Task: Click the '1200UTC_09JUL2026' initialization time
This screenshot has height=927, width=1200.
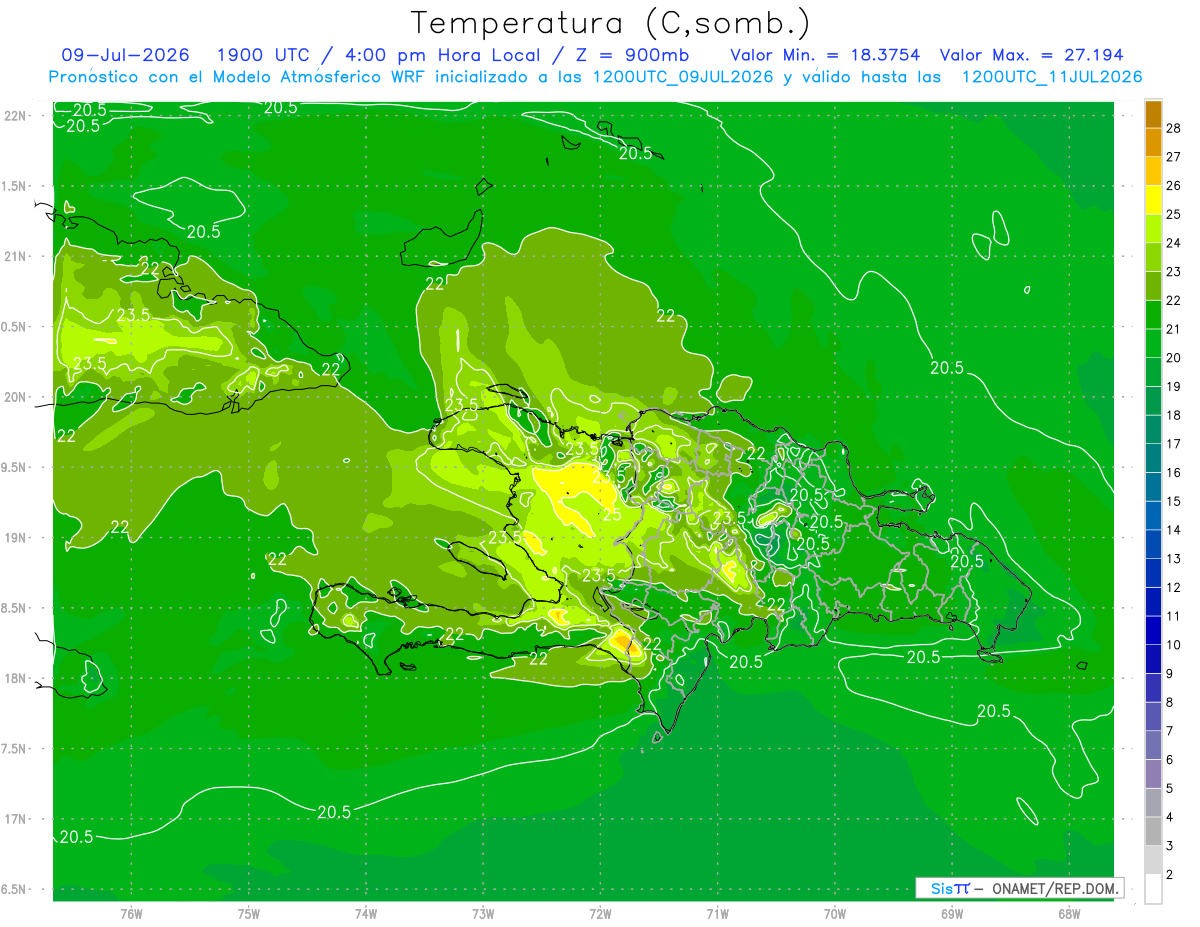Action: (x=682, y=77)
